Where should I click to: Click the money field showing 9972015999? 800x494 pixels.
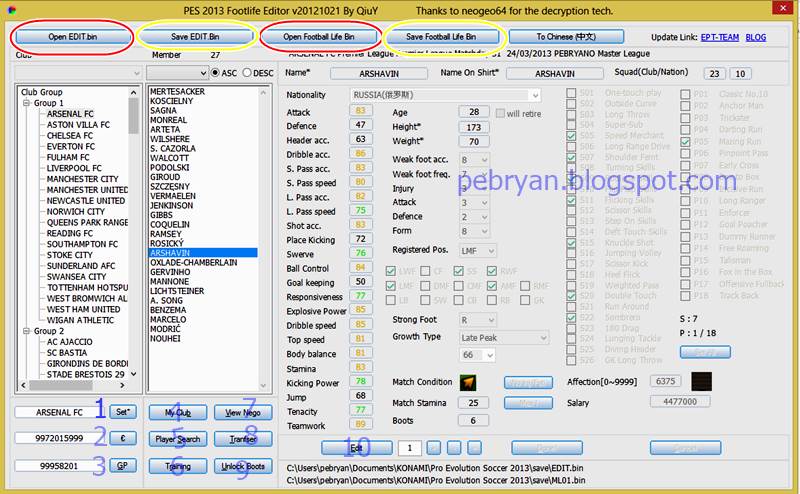(59, 438)
